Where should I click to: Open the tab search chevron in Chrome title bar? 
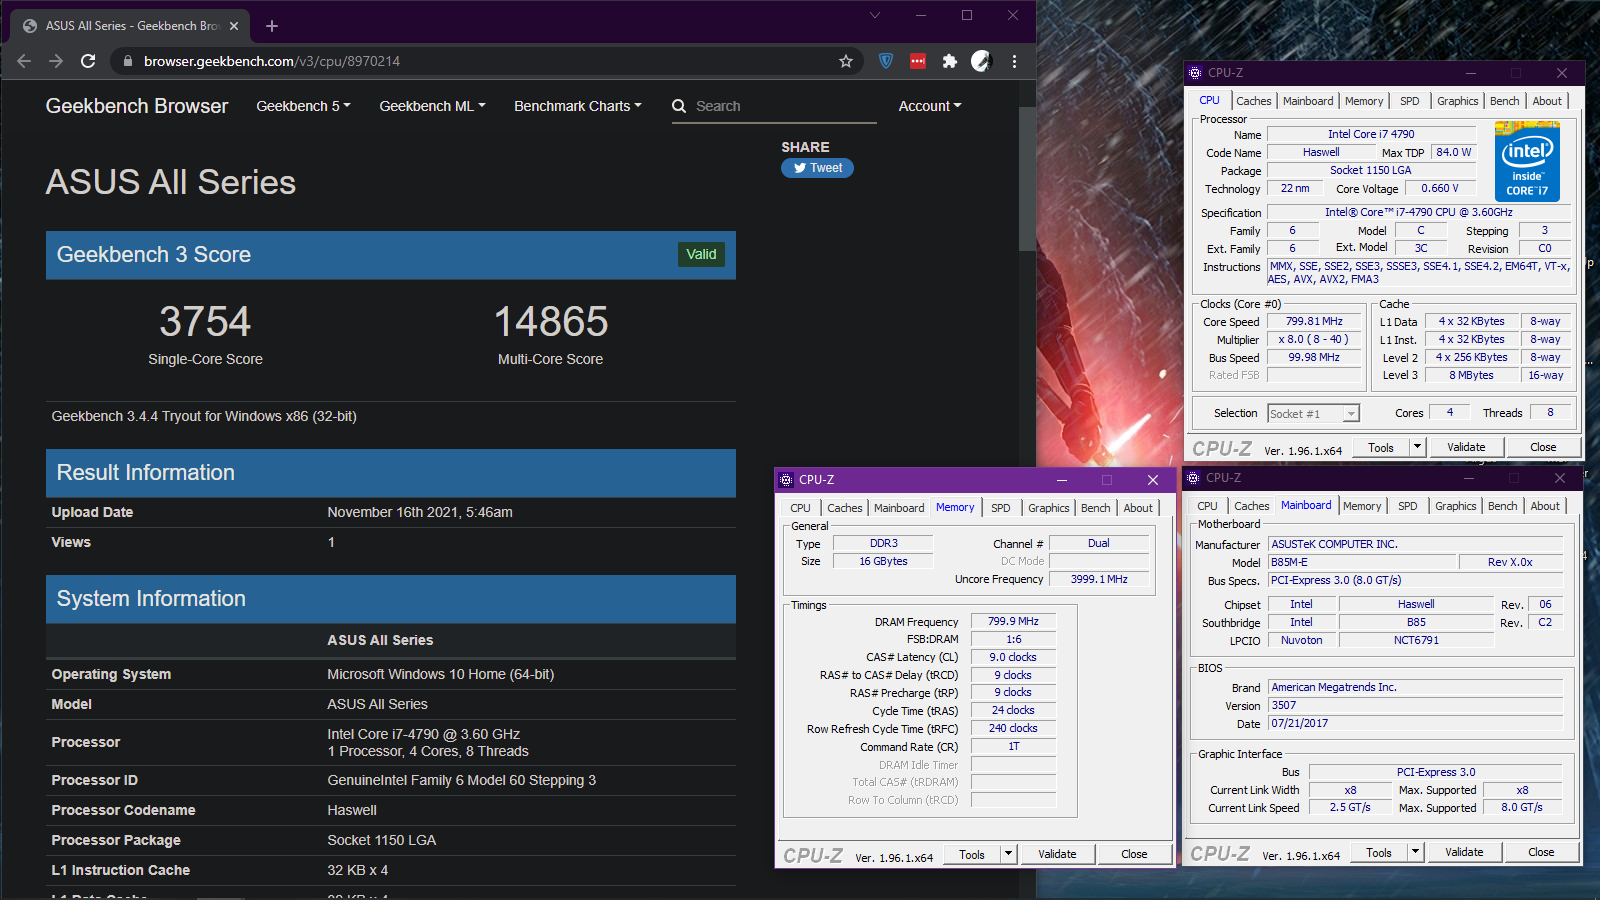(875, 15)
